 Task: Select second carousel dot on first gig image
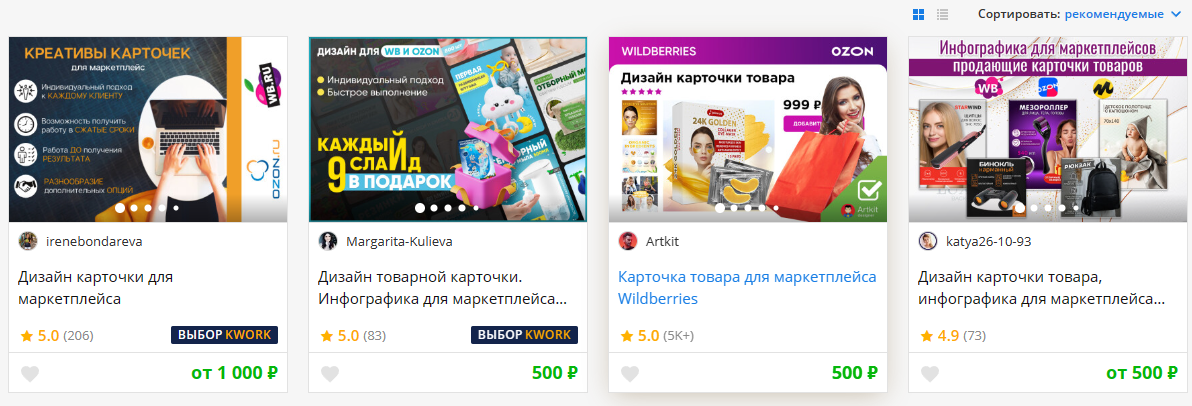[x=134, y=208]
